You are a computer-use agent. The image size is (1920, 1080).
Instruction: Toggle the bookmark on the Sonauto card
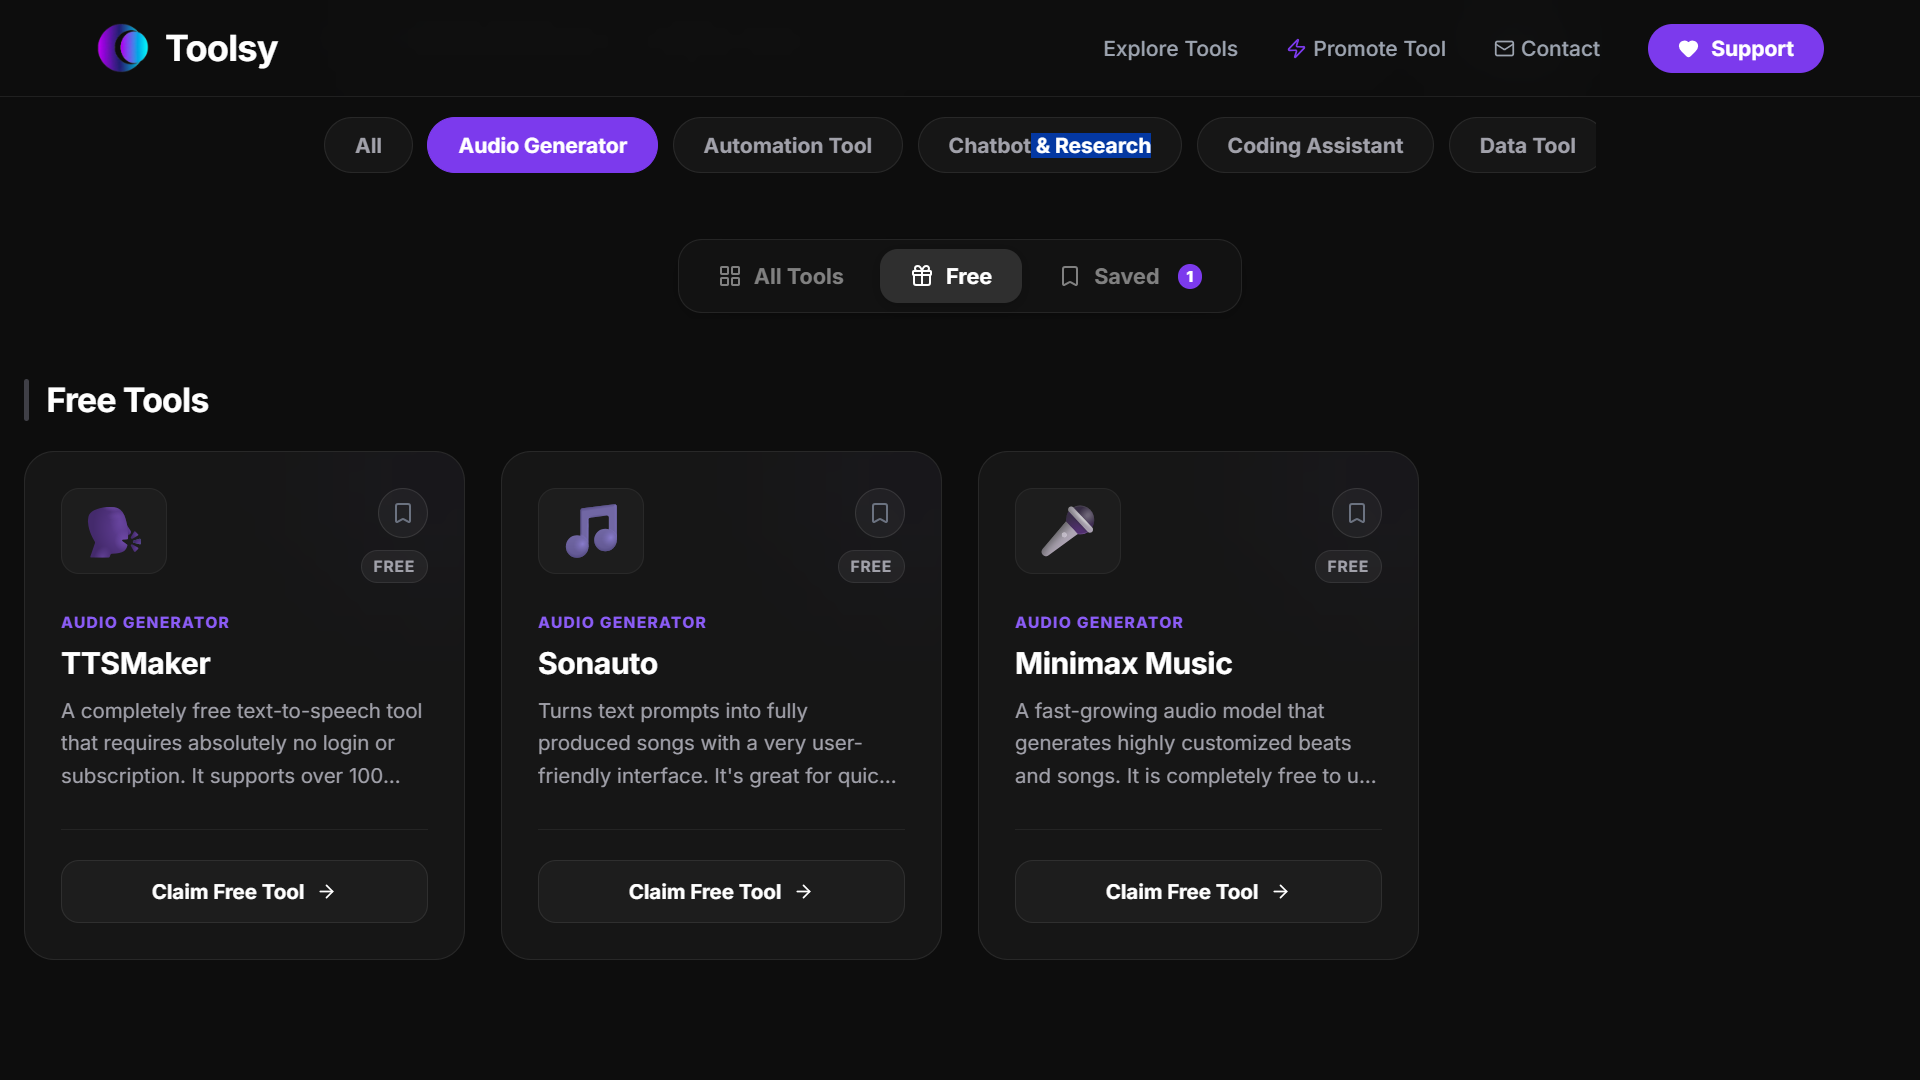[880, 512]
